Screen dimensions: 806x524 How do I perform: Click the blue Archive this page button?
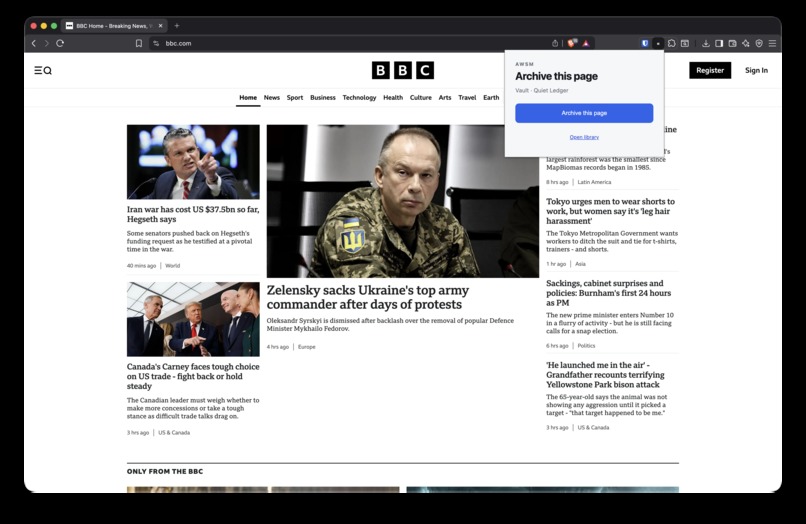pos(584,113)
